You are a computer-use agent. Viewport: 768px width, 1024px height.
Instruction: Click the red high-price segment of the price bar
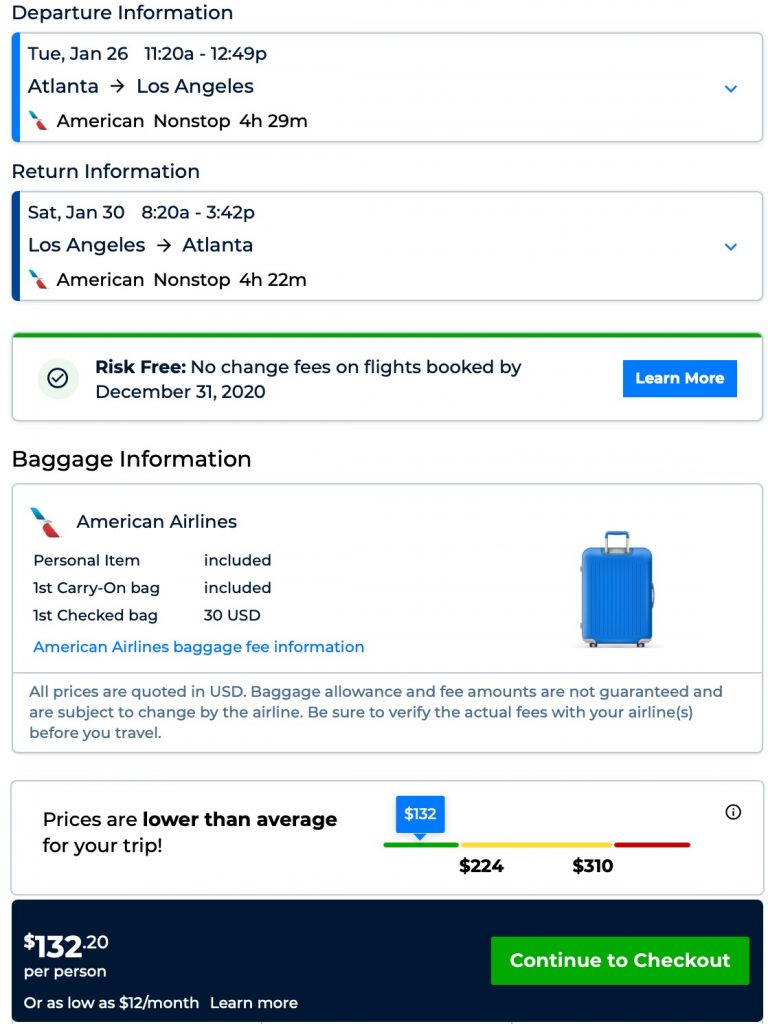tap(652, 845)
